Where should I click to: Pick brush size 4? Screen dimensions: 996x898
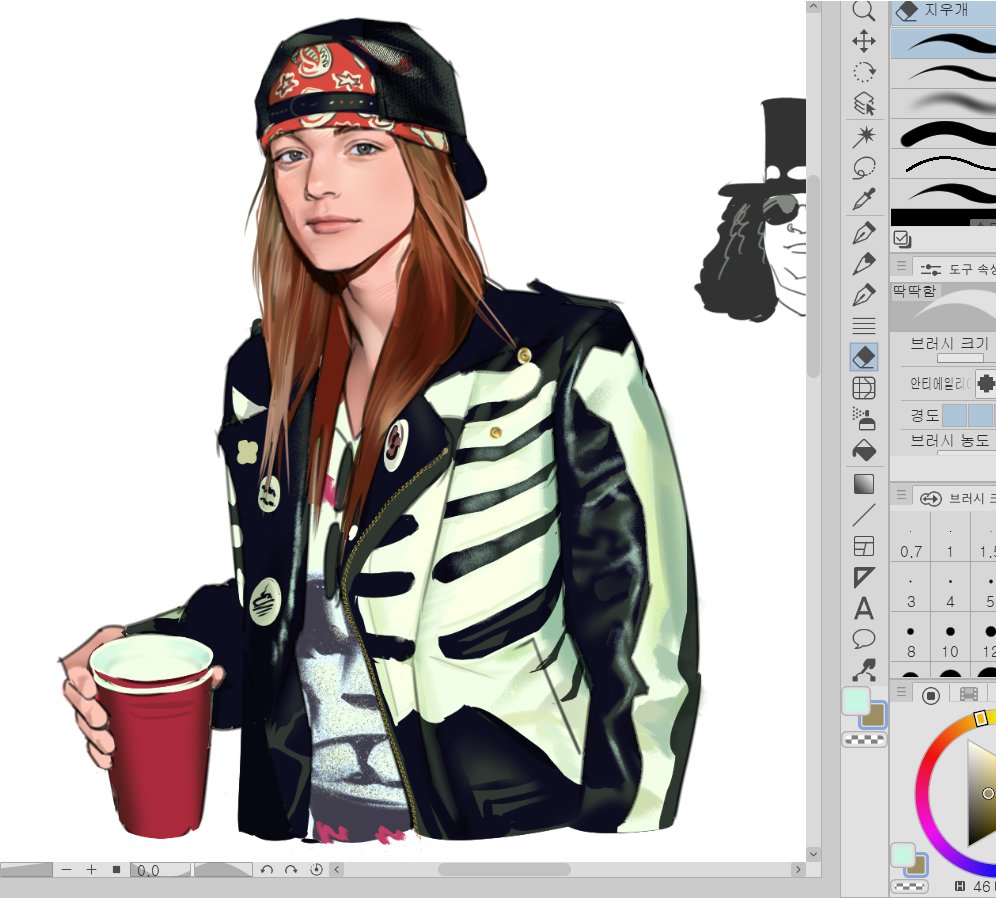[950, 587]
